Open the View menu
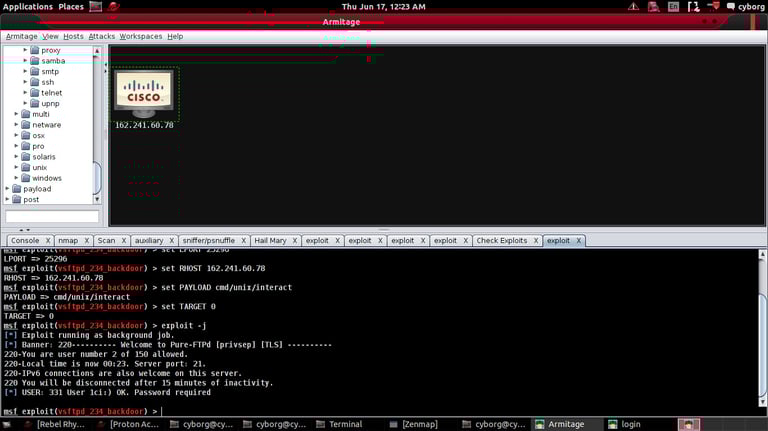 [50, 36]
